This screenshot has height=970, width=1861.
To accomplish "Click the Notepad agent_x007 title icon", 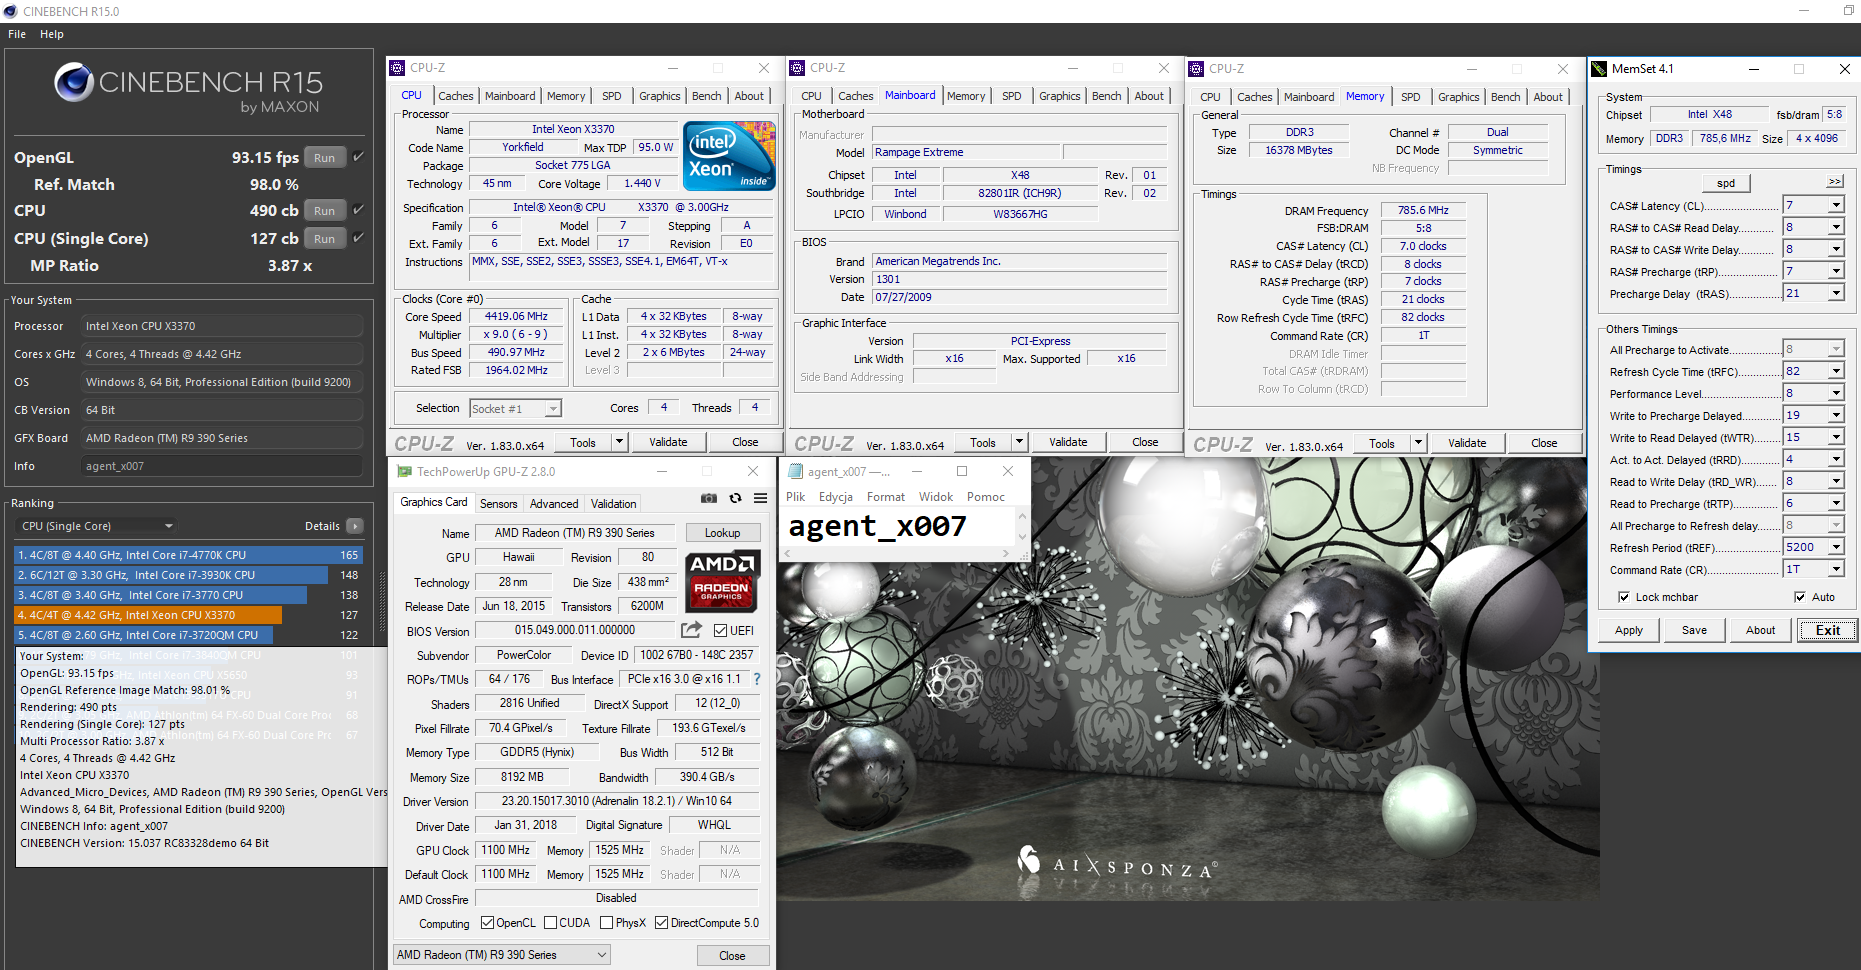I will coord(796,471).
